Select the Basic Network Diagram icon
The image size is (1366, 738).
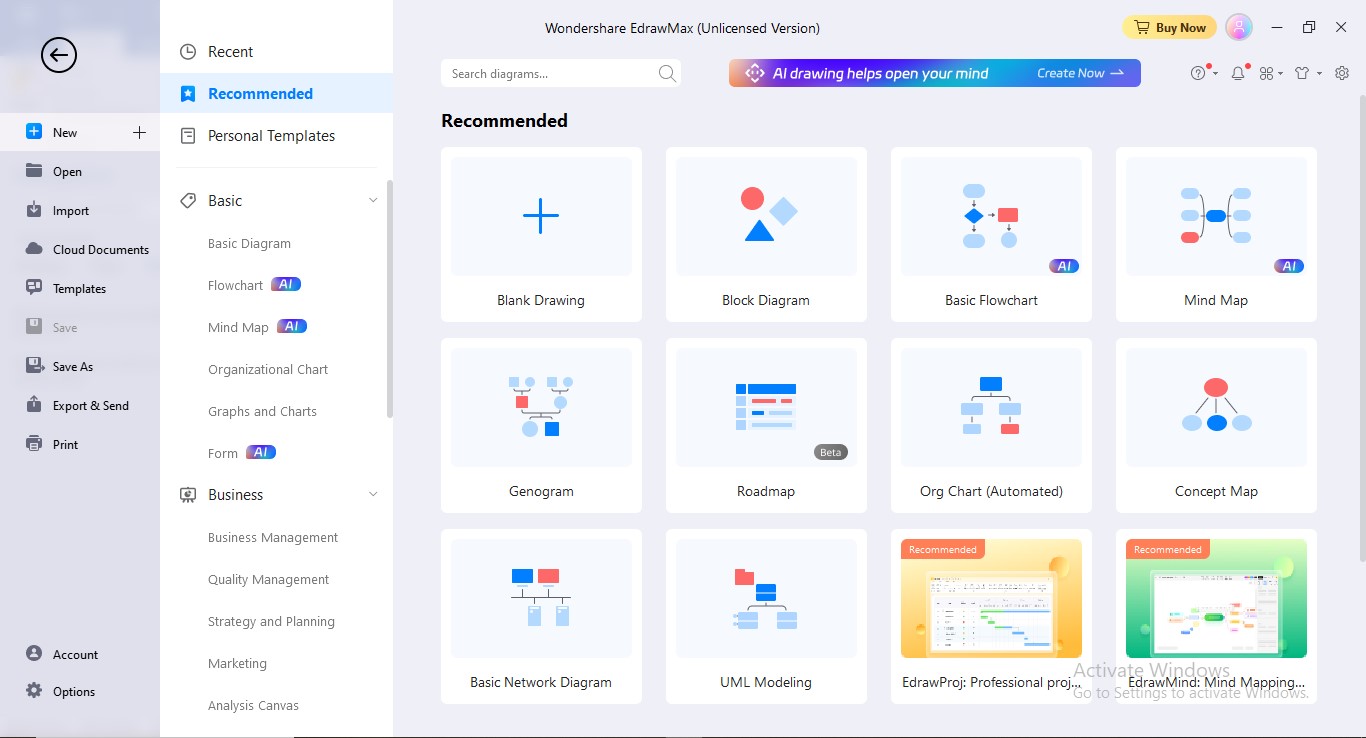click(x=541, y=598)
